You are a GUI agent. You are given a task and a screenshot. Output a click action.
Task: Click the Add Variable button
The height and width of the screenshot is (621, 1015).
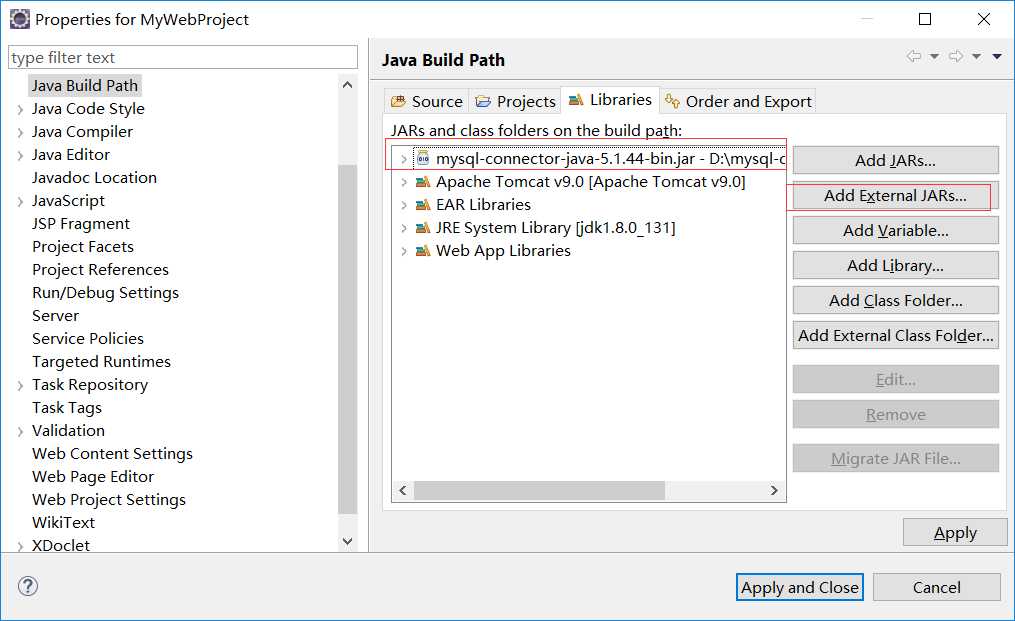[895, 231]
